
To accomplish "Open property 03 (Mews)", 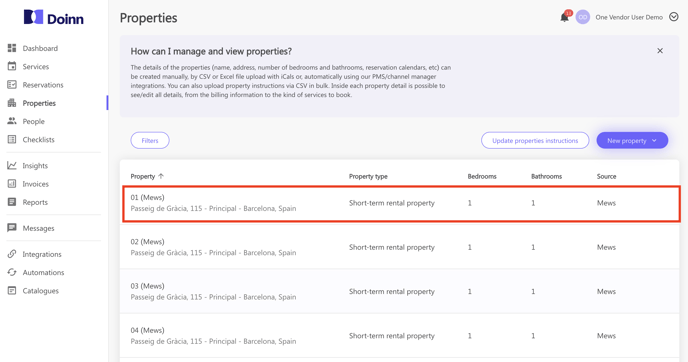I will pos(399,291).
